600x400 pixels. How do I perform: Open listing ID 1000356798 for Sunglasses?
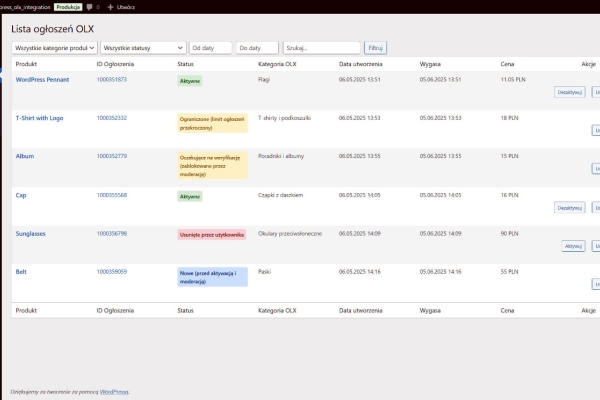112,233
